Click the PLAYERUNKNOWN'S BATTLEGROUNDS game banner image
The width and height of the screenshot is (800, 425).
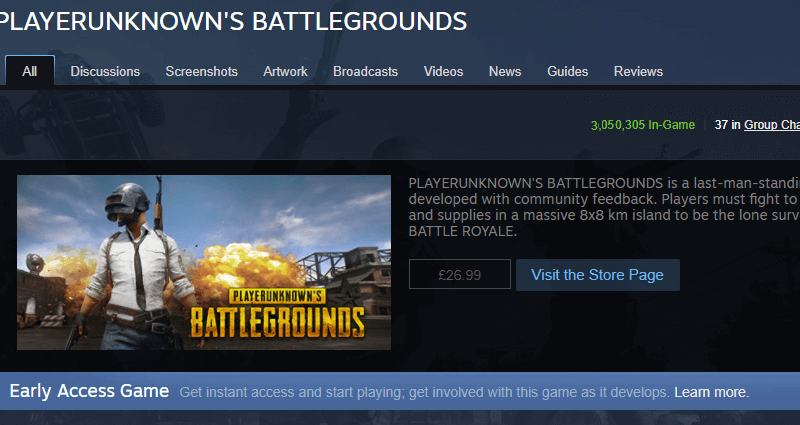click(x=204, y=262)
